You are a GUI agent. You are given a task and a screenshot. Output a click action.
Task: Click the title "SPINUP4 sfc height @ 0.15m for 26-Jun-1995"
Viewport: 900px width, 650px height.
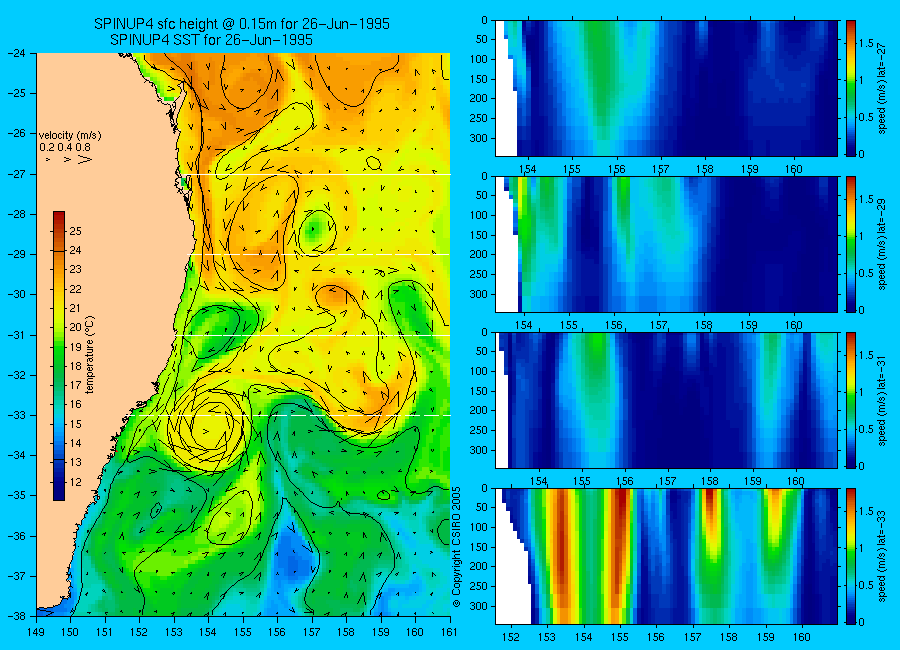pos(242,24)
